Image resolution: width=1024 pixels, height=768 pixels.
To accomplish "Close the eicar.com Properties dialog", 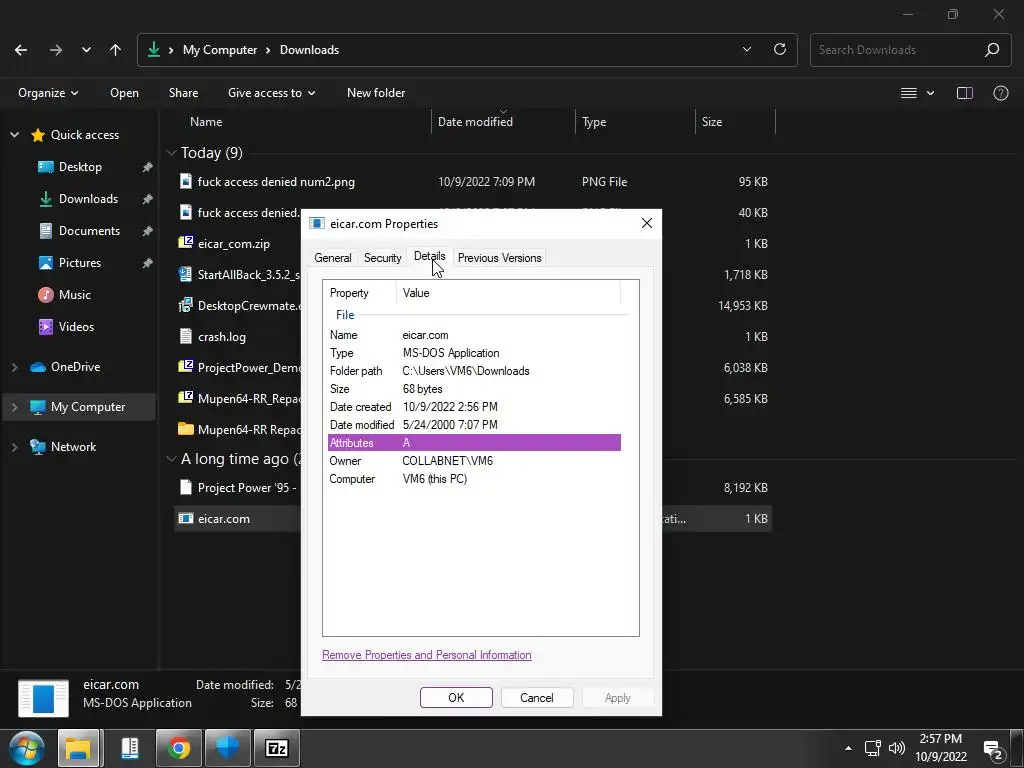I will tap(647, 223).
